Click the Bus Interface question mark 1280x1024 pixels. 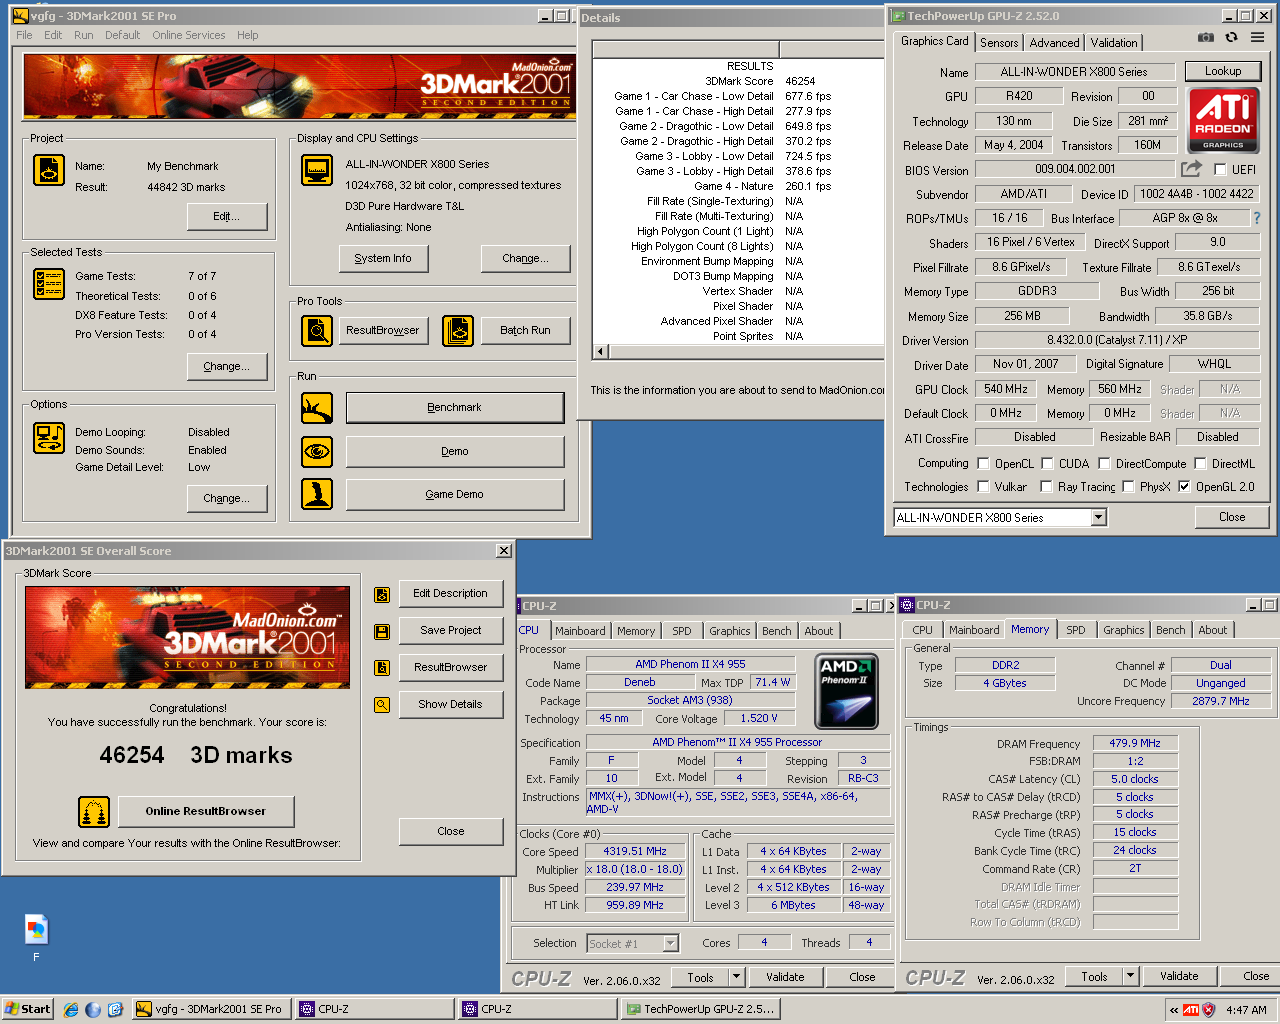1257,218
